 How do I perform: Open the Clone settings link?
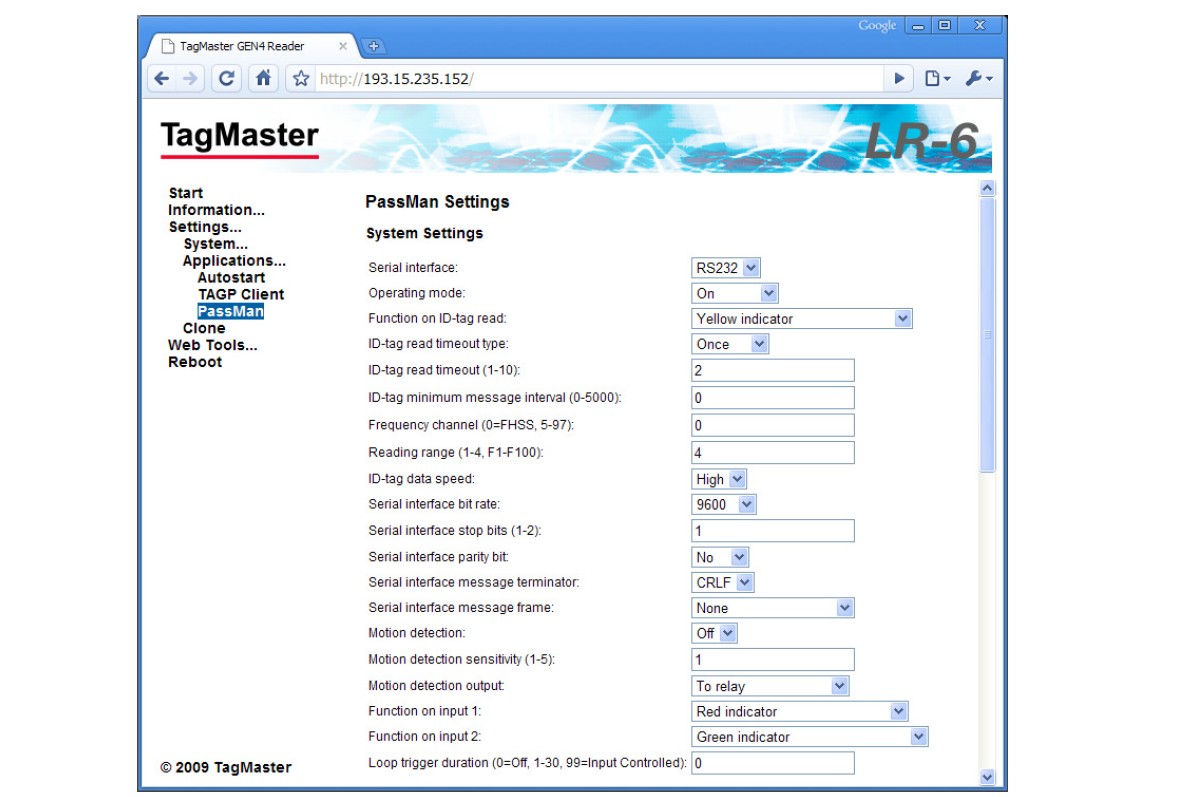coord(204,328)
